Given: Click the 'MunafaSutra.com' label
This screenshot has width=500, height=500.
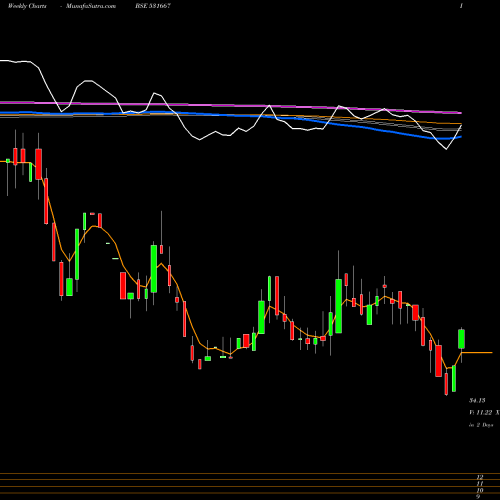Looking at the screenshot, I should point(91,6).
